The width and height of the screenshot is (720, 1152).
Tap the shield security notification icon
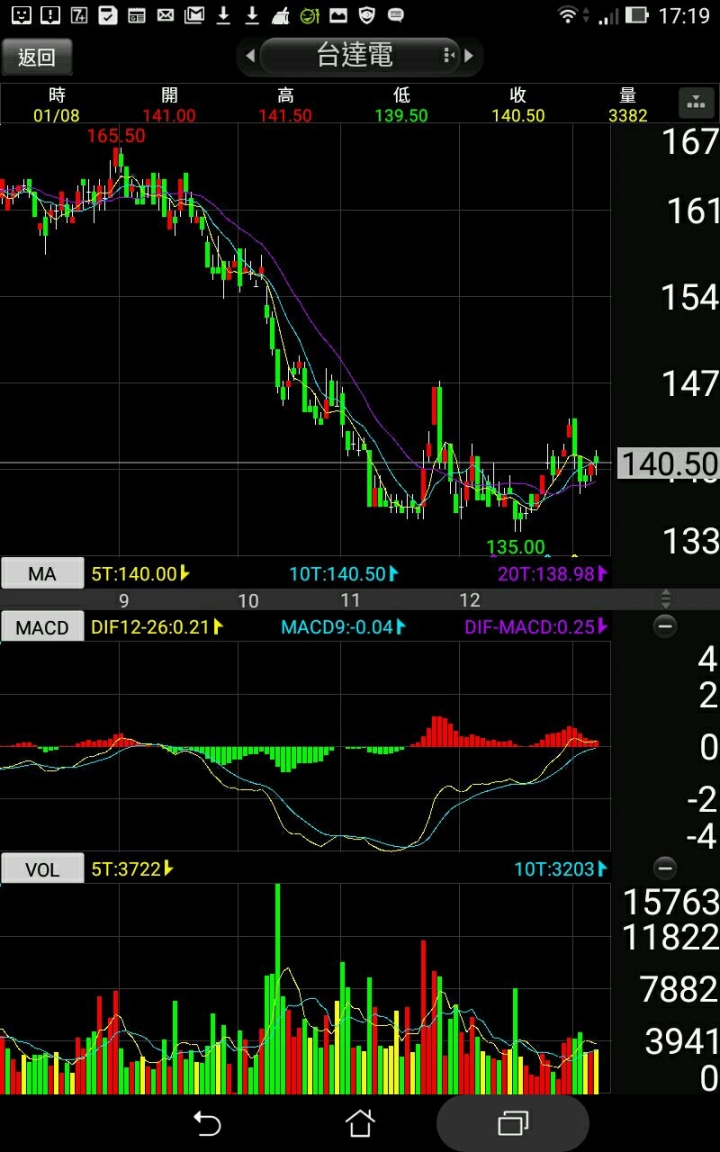(367, 15)
